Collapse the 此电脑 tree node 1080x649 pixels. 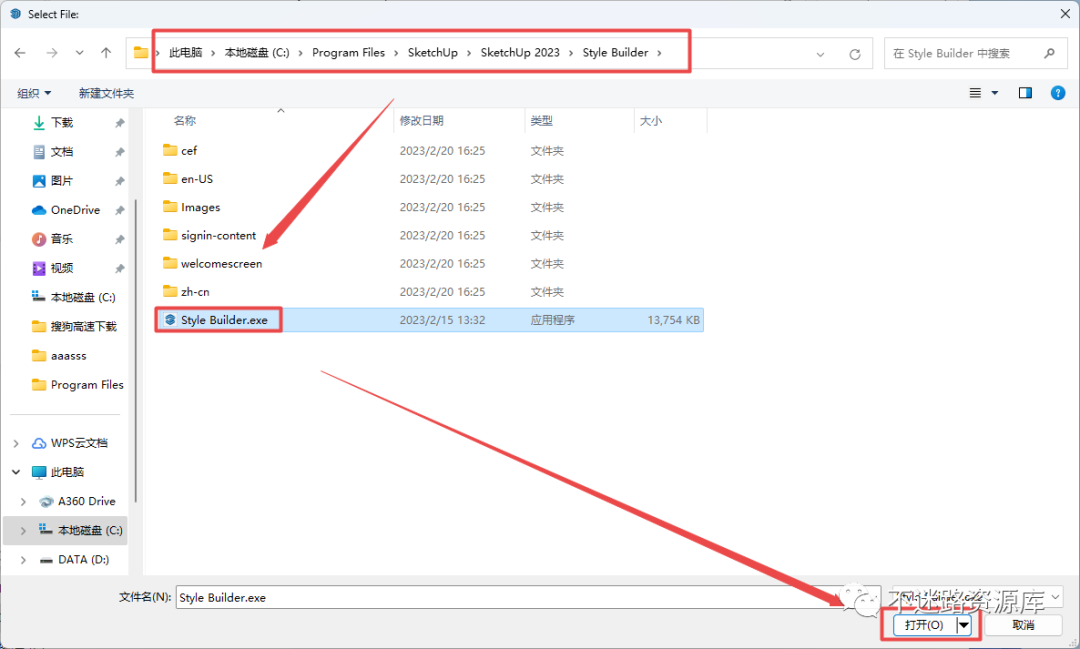tap(16, 472)
